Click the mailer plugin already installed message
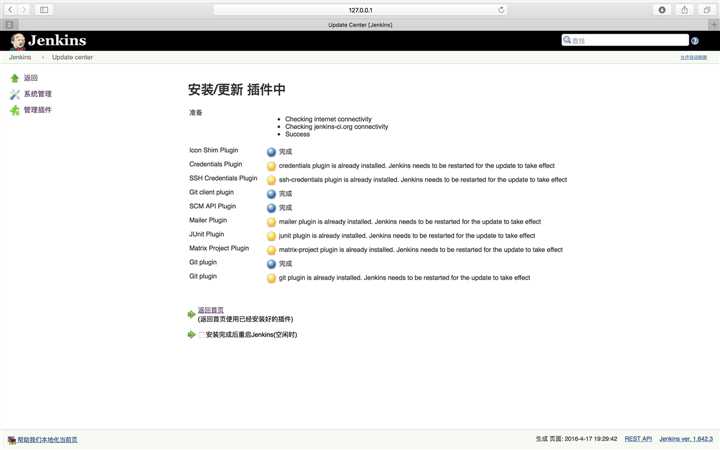The width and height of the screenshot is (720, 450). click(410, 222)
